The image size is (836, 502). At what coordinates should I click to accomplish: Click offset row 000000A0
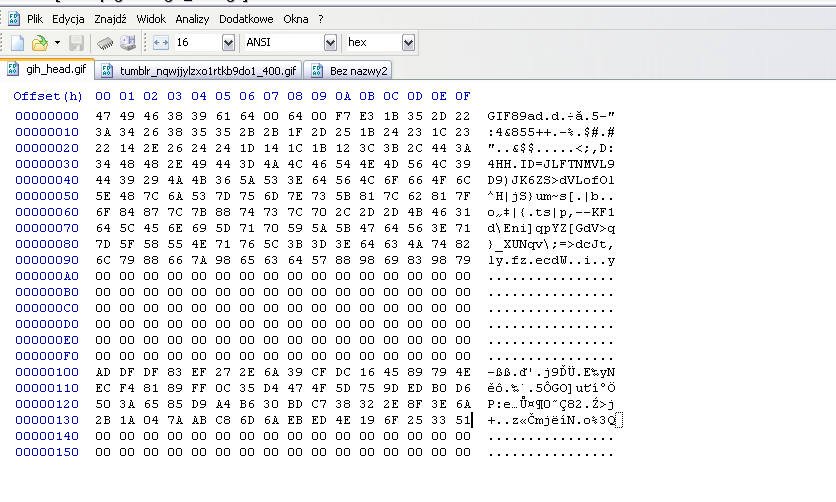[47, 276]
